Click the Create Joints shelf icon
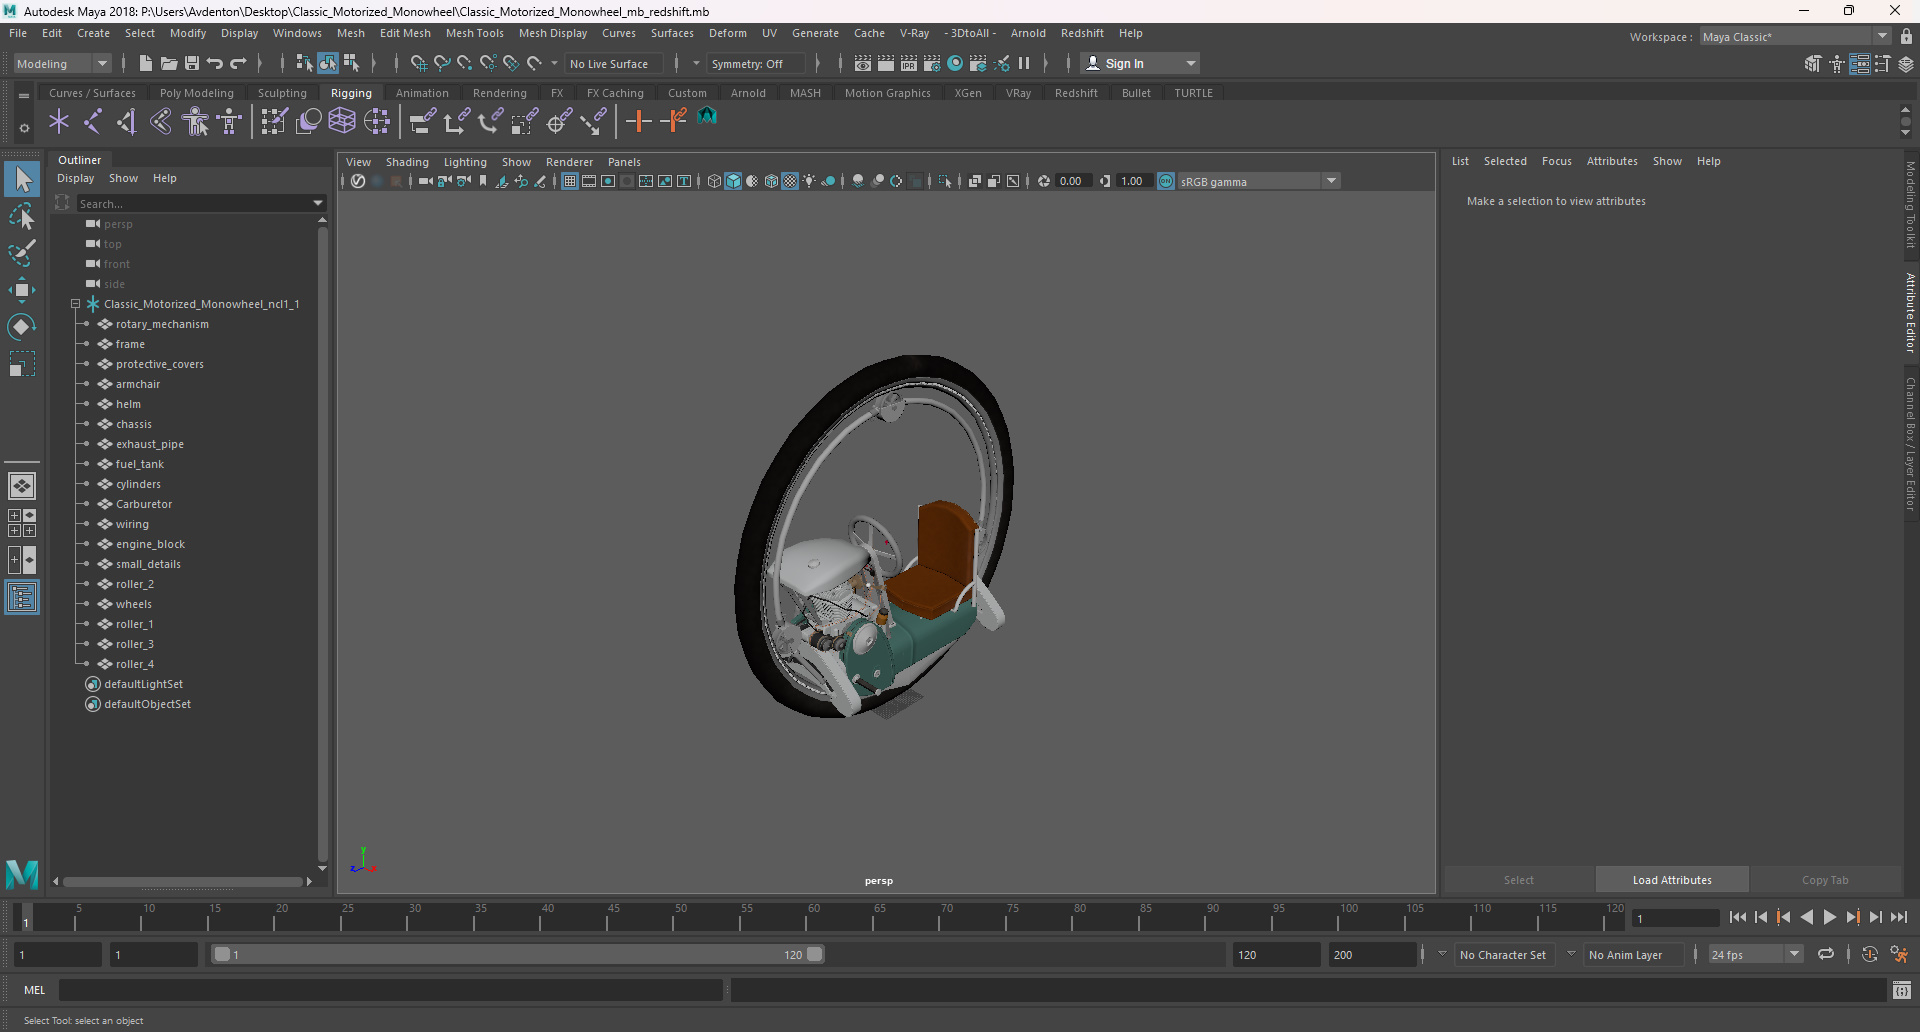Screen dimensions: 1920x1032 click(93, 122)
